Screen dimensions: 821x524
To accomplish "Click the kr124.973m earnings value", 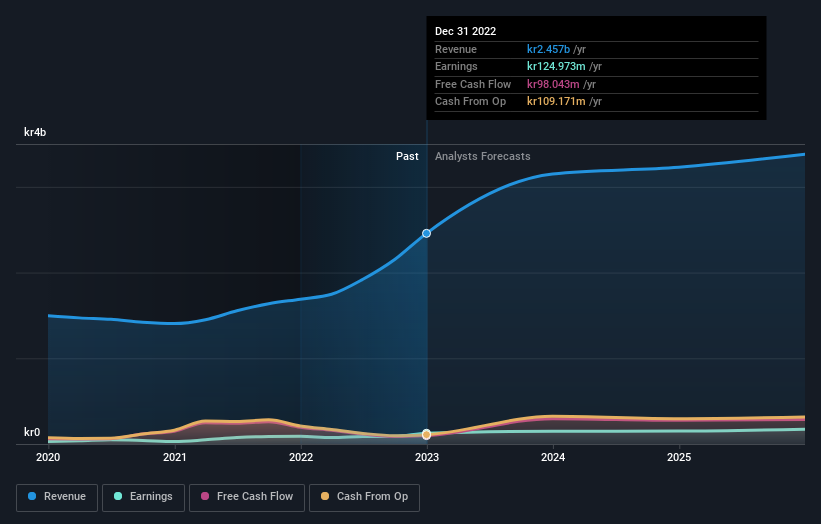I will pyautogui.click(x=556, y=66).
